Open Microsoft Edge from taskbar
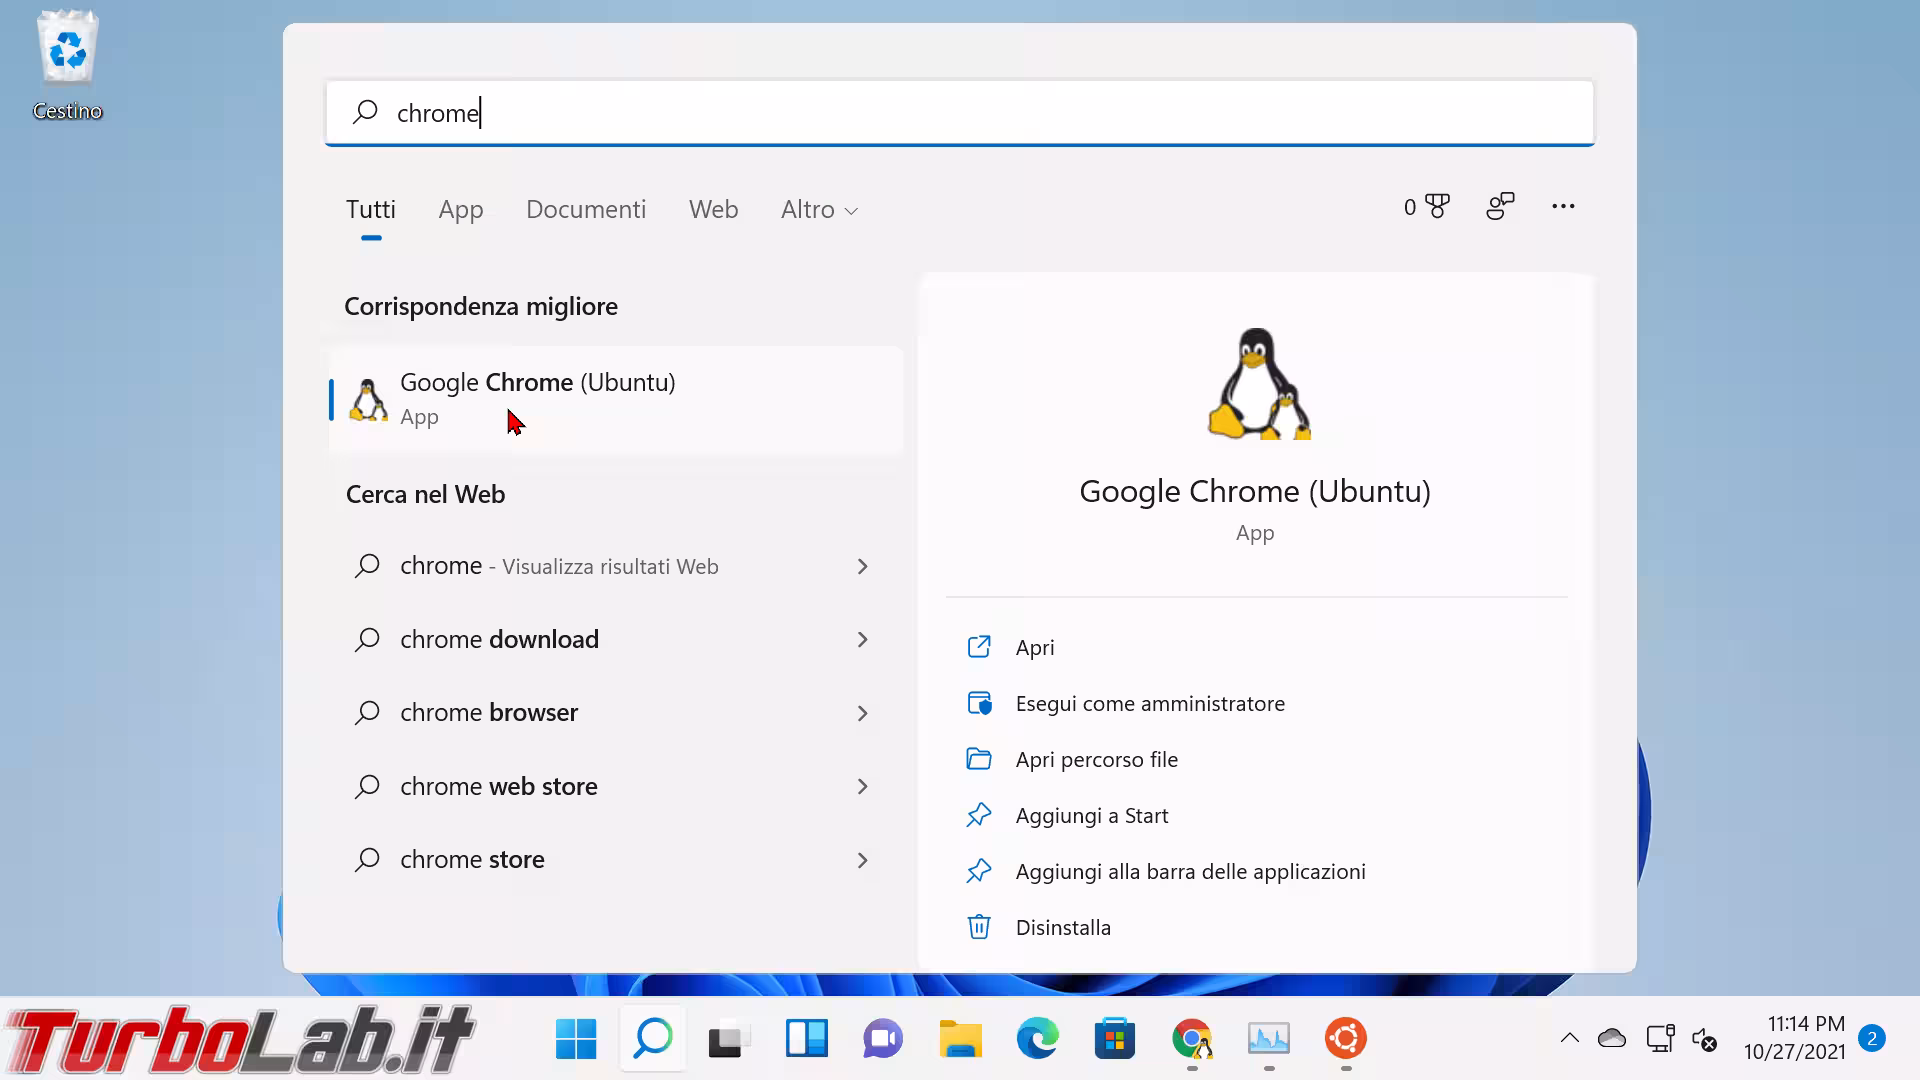The width and height of the screenshot is (1920, 1080). (x=1037, y=1039)
